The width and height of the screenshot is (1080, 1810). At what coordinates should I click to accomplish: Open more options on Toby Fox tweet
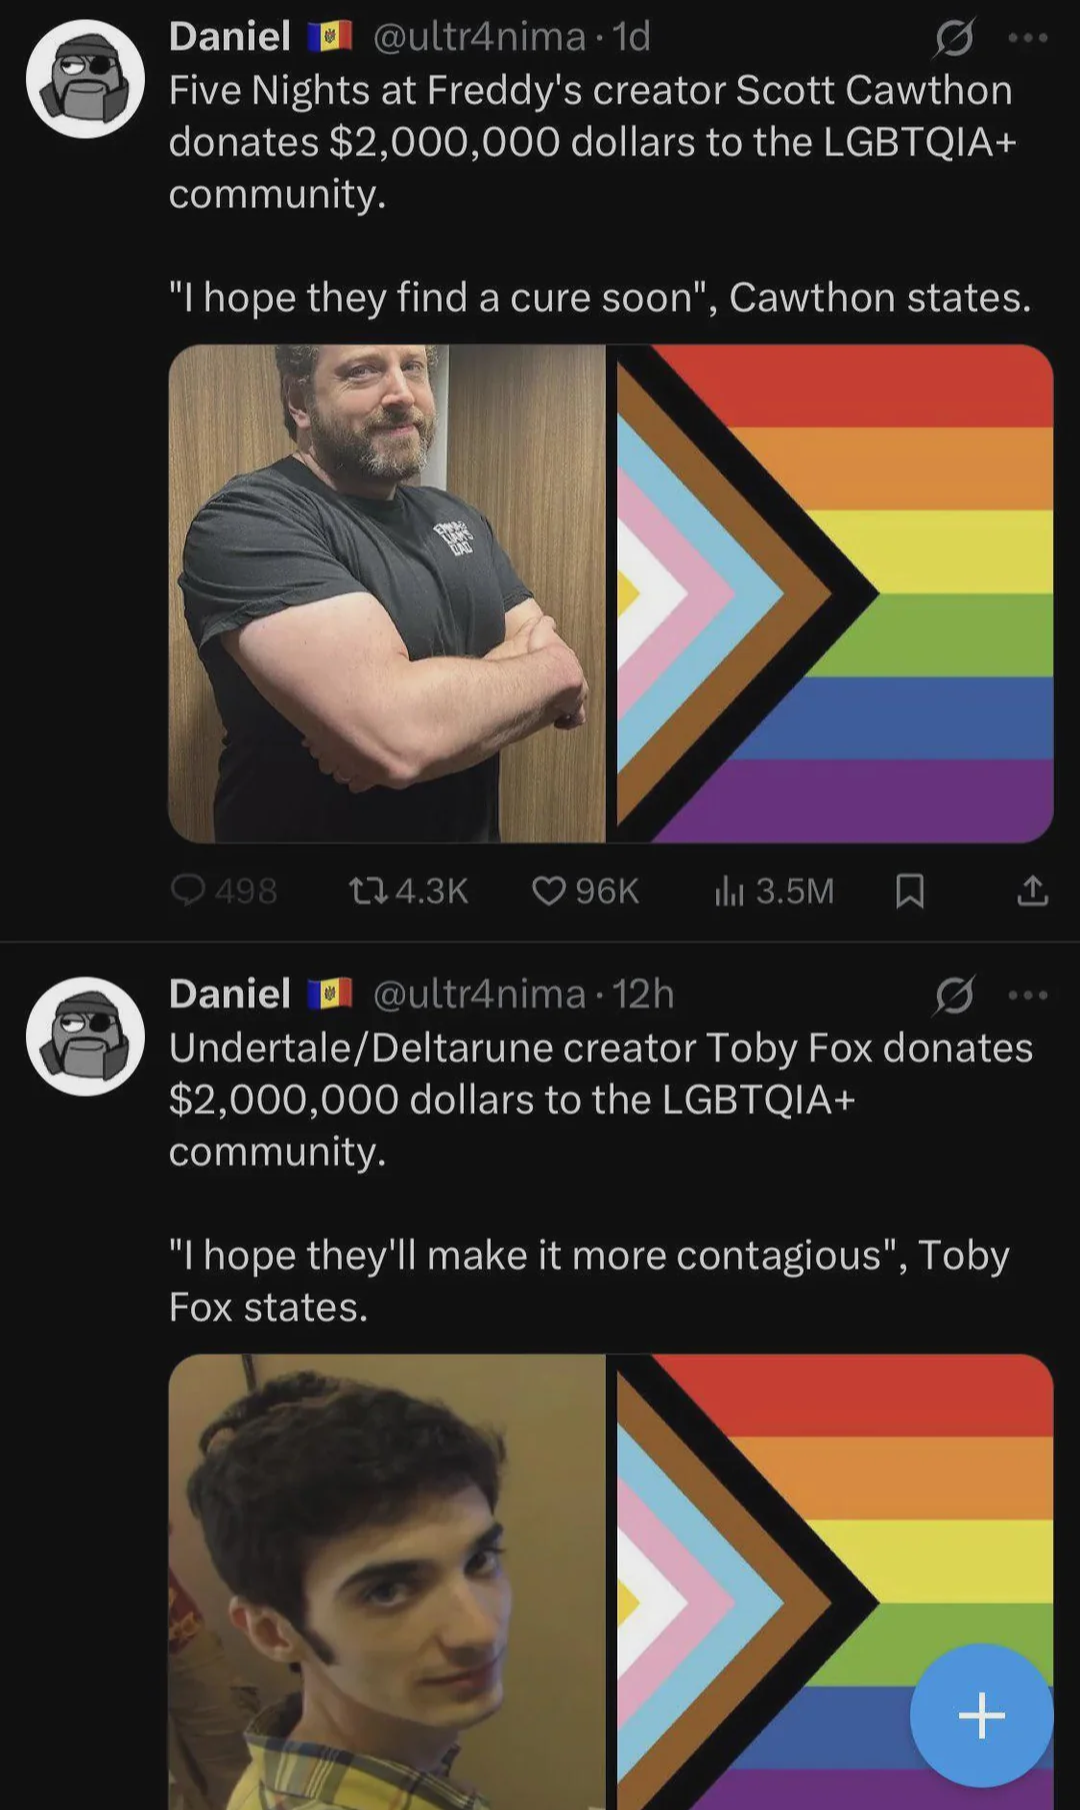pyautogui.click(x=1028, y=995)
